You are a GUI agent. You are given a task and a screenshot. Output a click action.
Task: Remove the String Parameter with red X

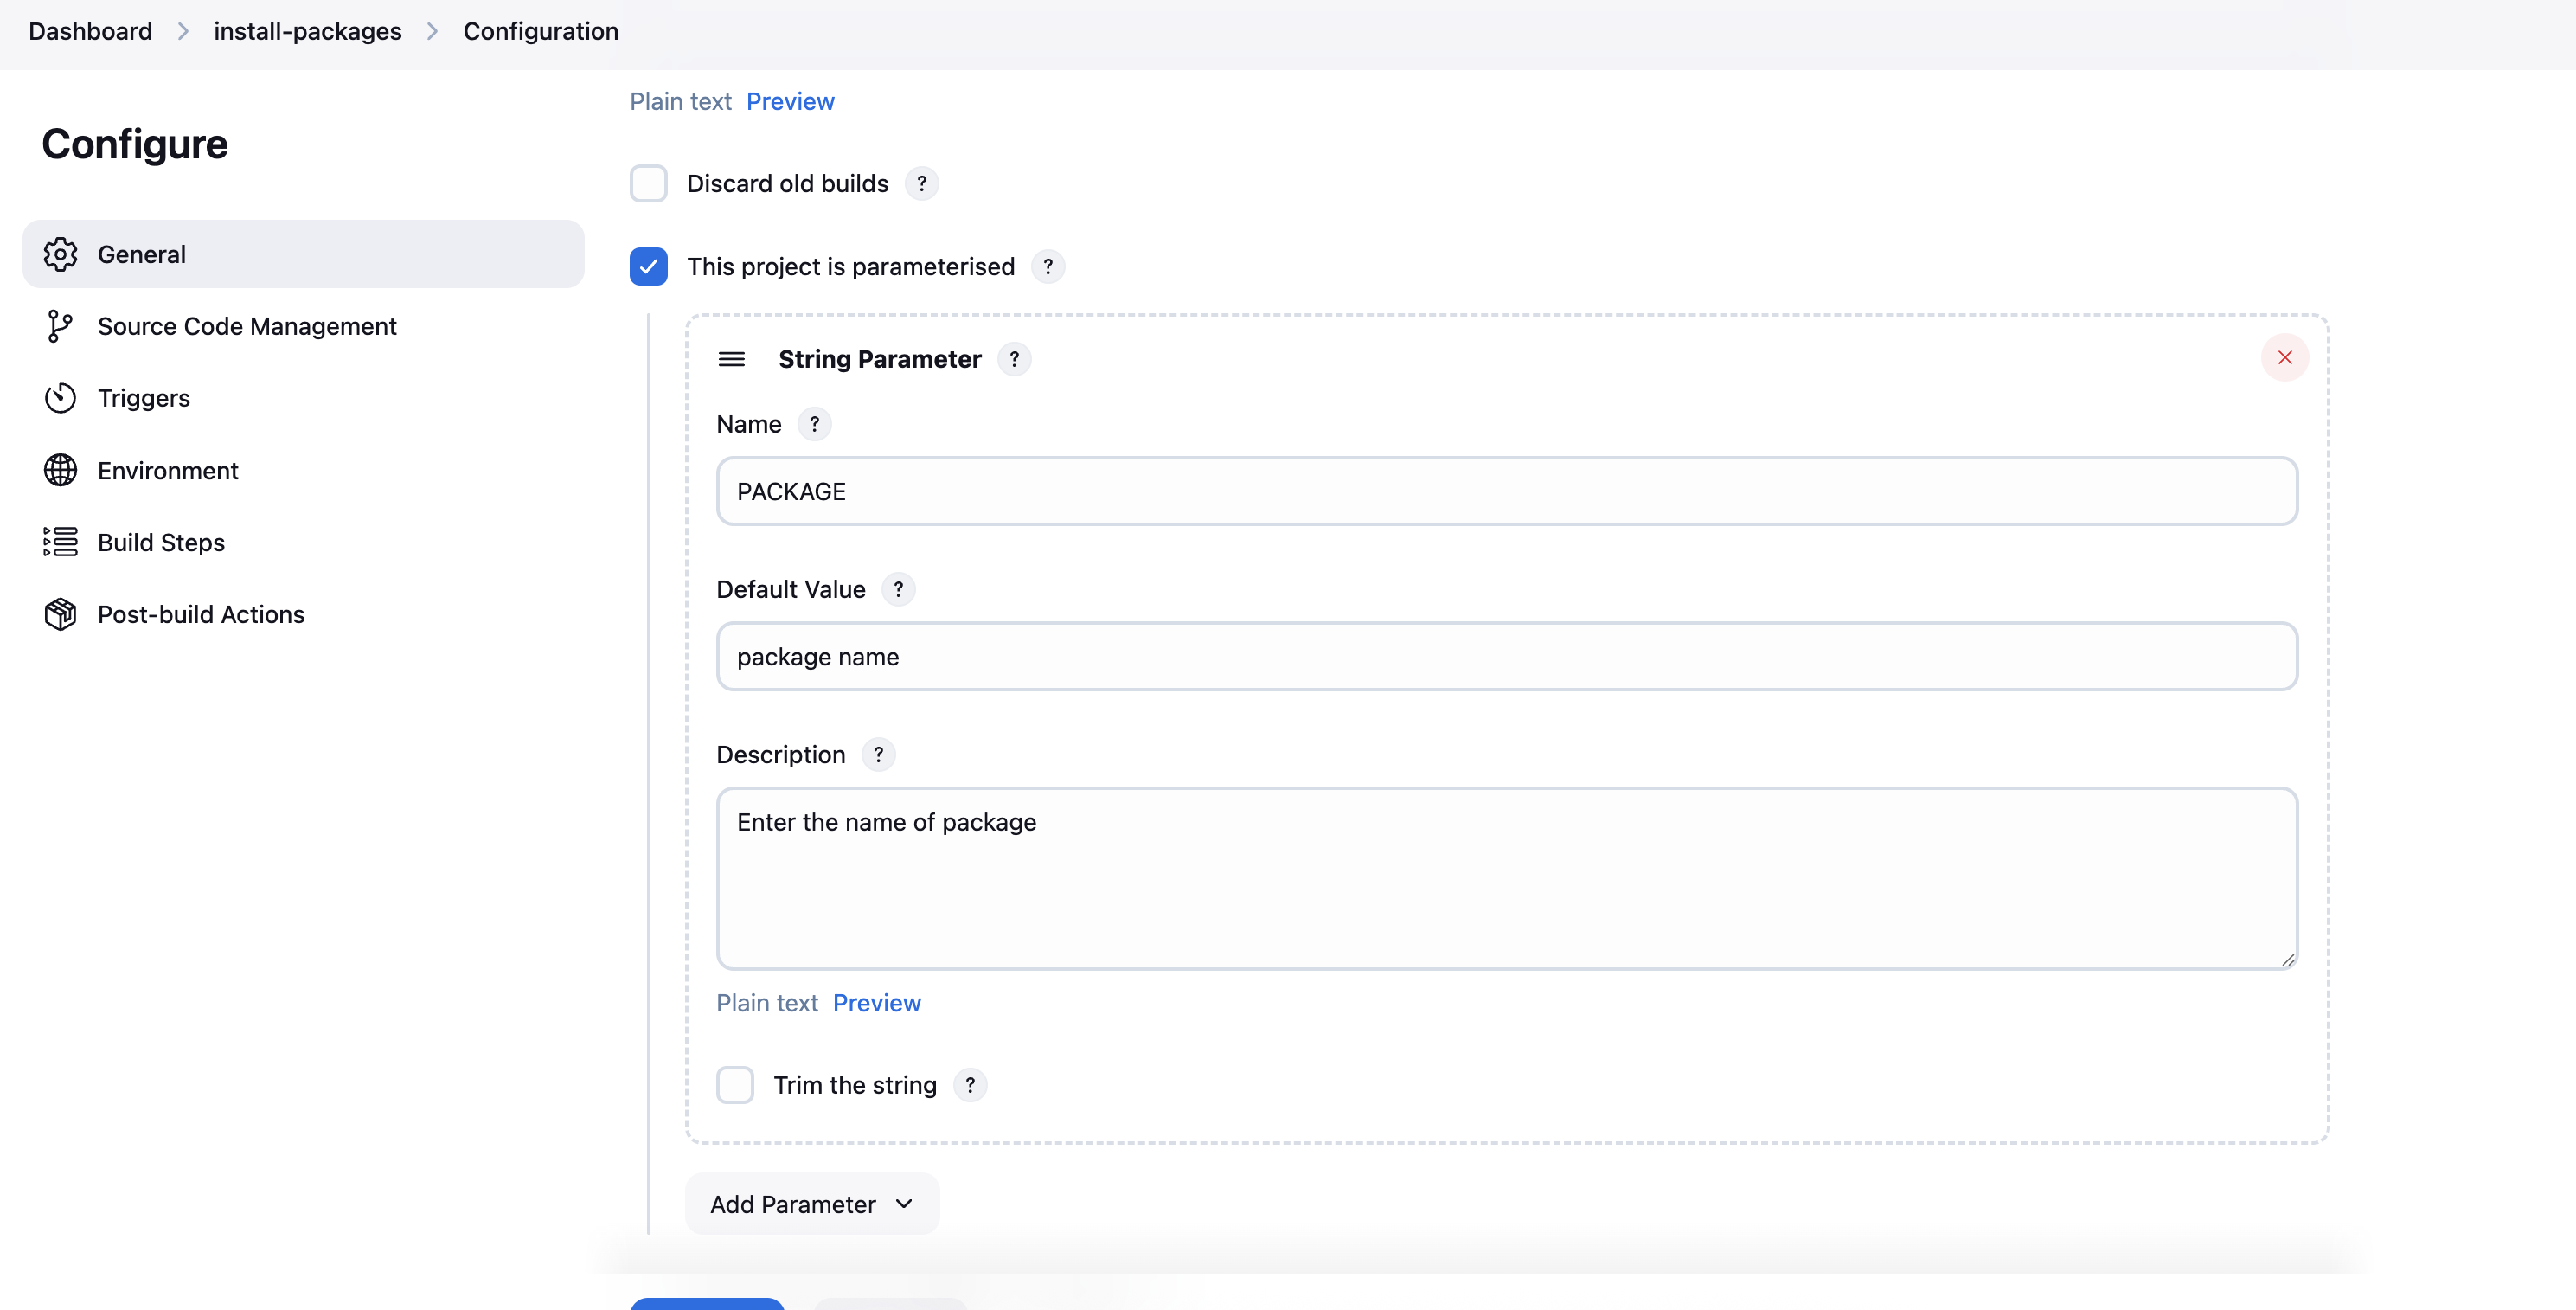[x=2284, y=358]
